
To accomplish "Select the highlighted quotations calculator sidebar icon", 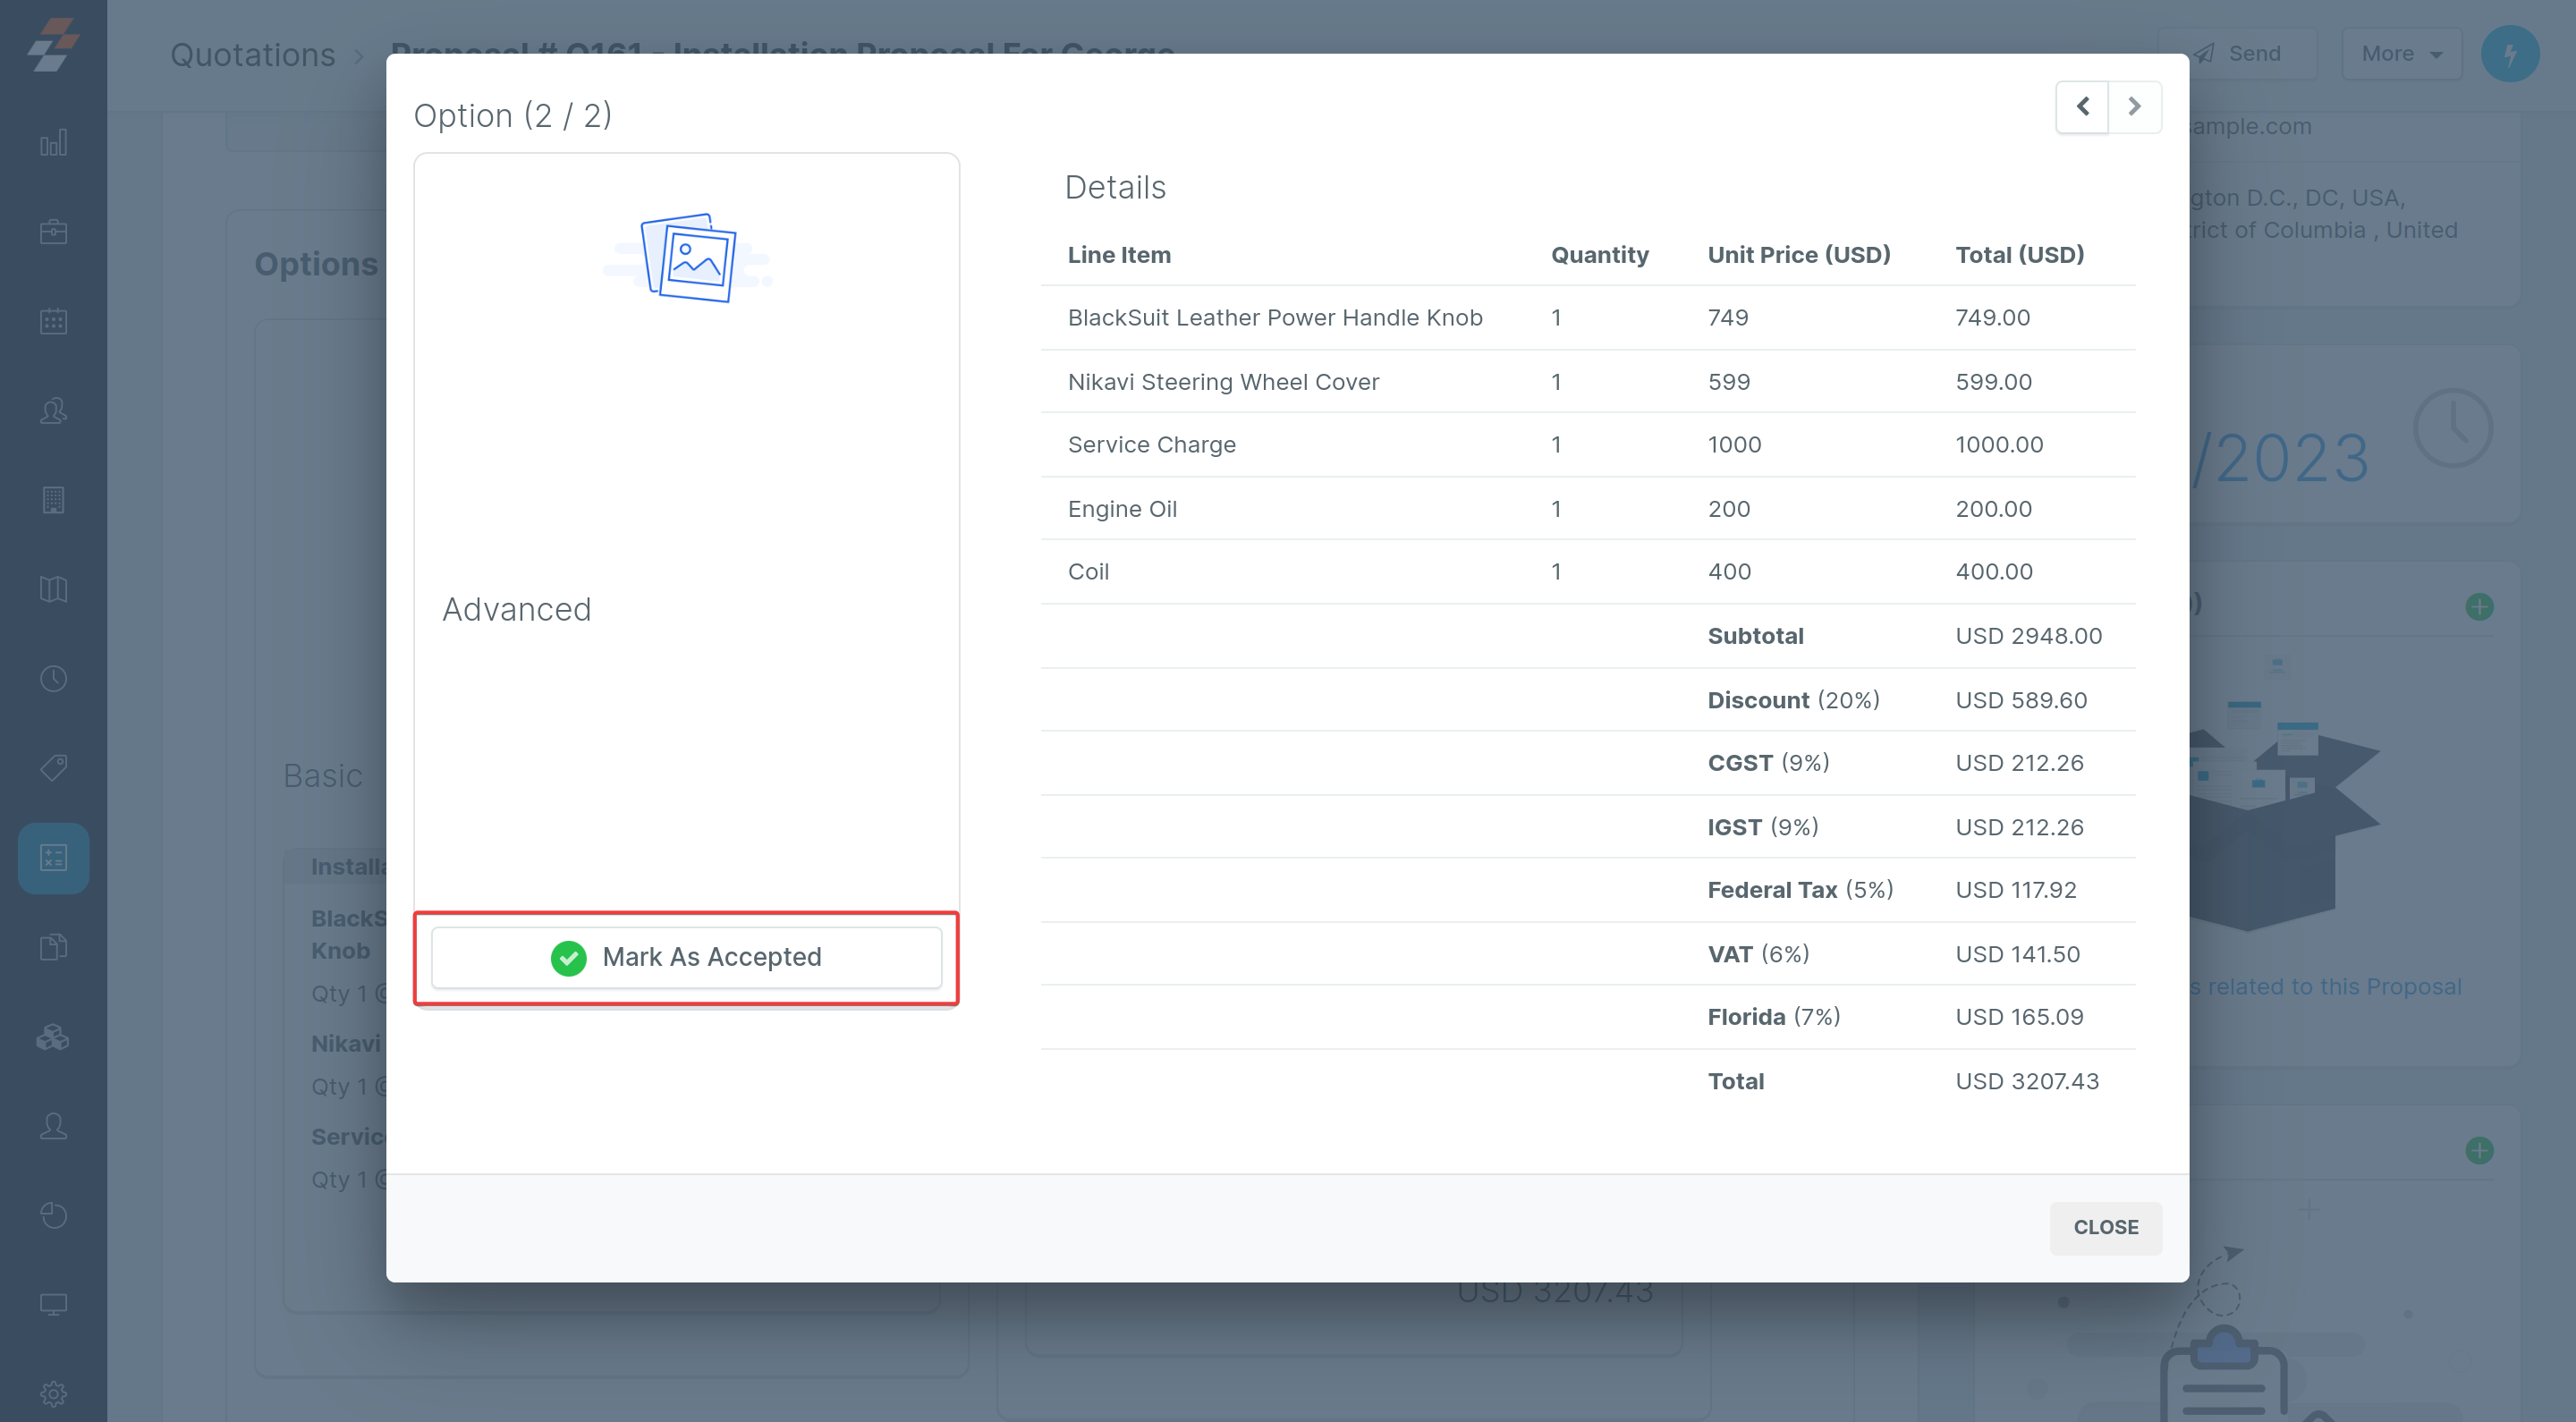I will [x=53, y=858].
